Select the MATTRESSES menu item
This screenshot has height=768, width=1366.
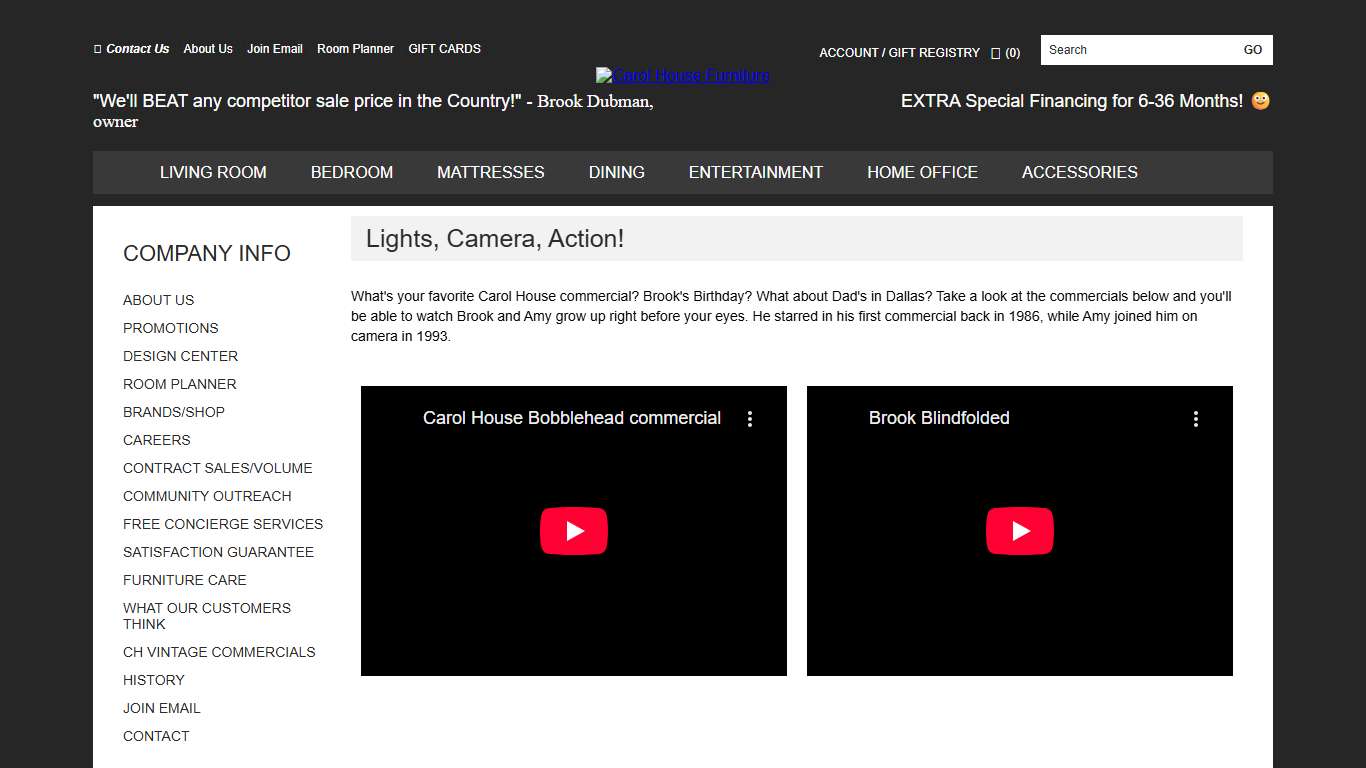490,172
